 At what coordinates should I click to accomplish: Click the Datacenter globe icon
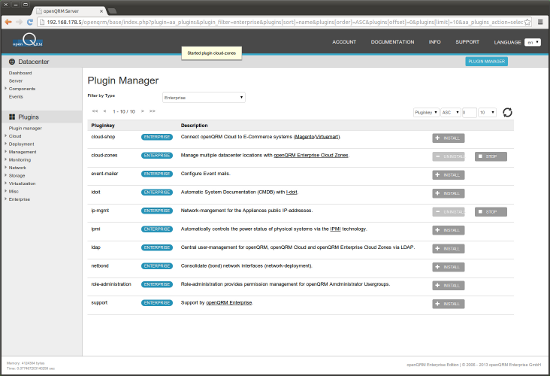12,62
